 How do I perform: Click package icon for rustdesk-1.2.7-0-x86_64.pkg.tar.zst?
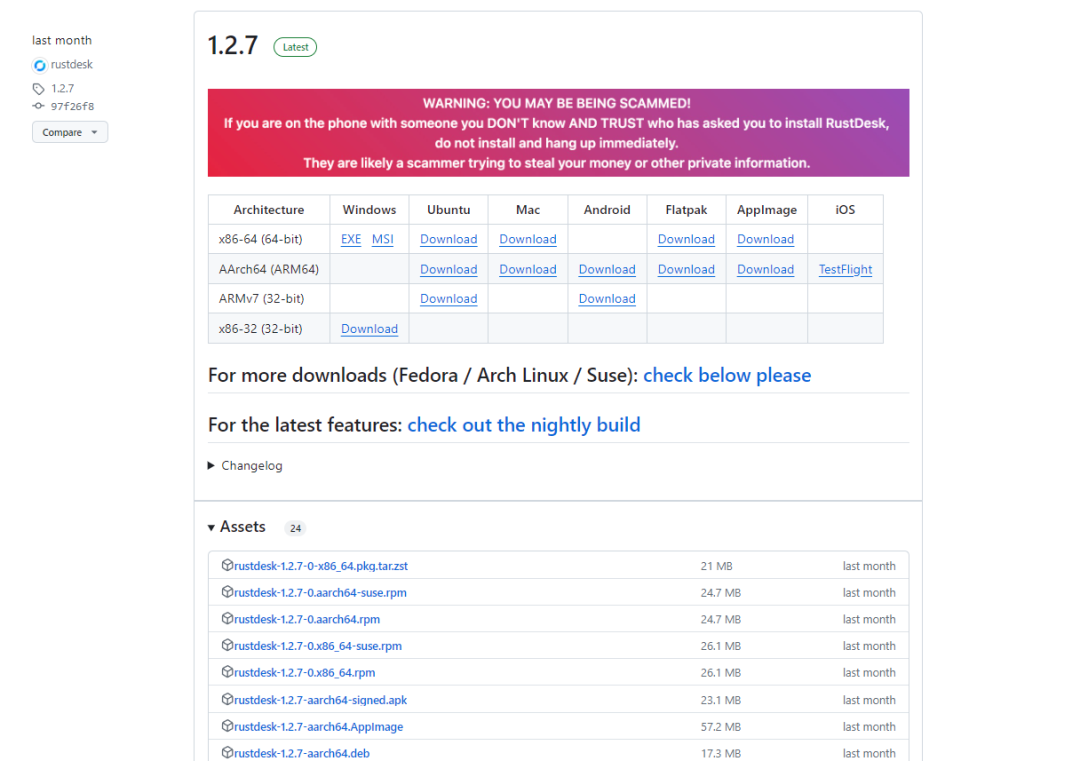point(227,565)
